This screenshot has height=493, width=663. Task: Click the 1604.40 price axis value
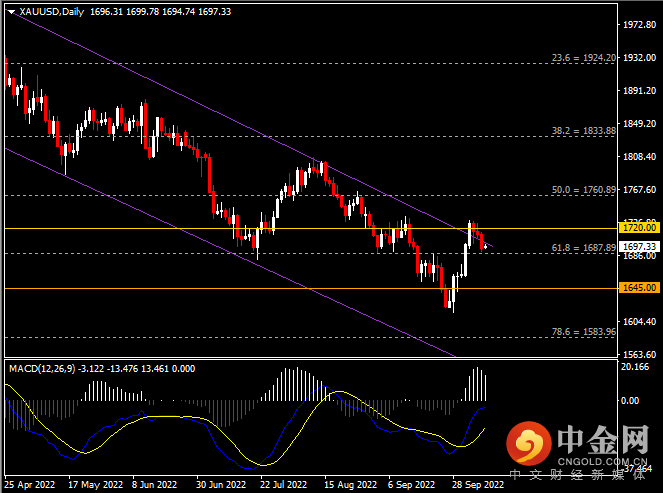640,322
